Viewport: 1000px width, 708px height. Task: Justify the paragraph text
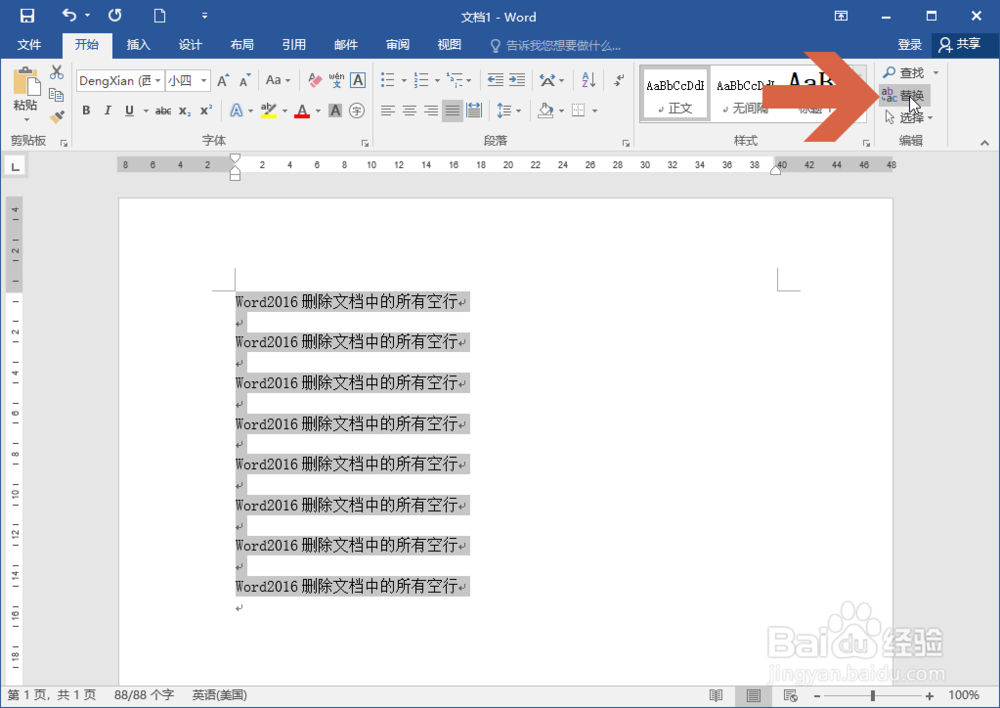(x=452, y=111)
